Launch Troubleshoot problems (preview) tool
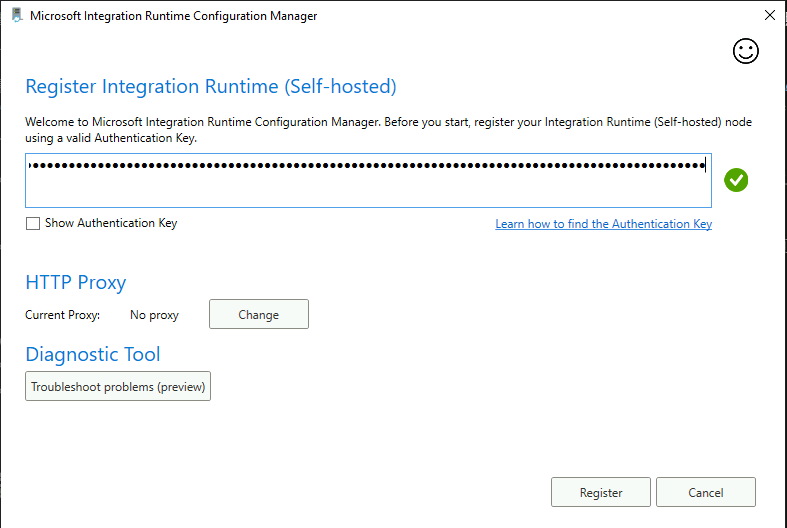This screenshot has height=528, width=787. point(118,386)
